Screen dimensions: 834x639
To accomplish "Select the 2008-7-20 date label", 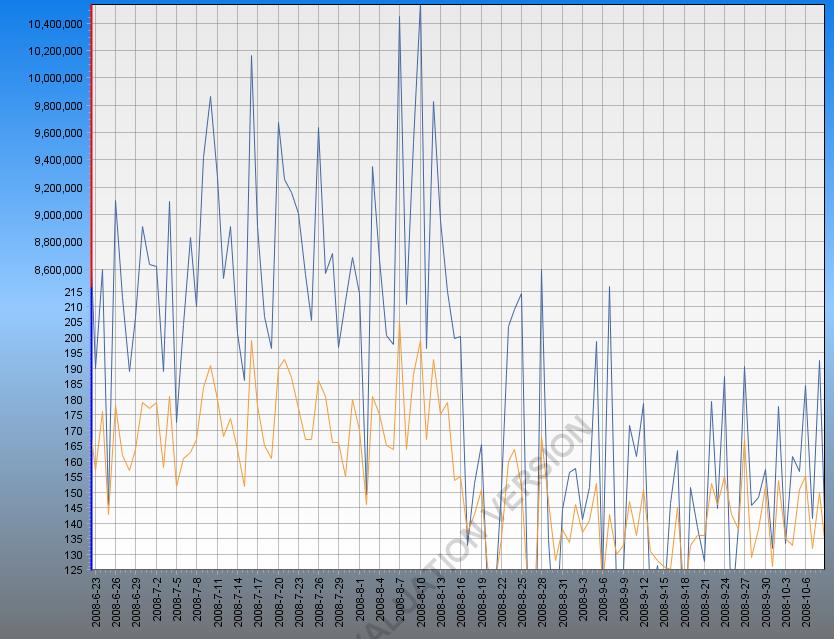I will pos(278,600).
